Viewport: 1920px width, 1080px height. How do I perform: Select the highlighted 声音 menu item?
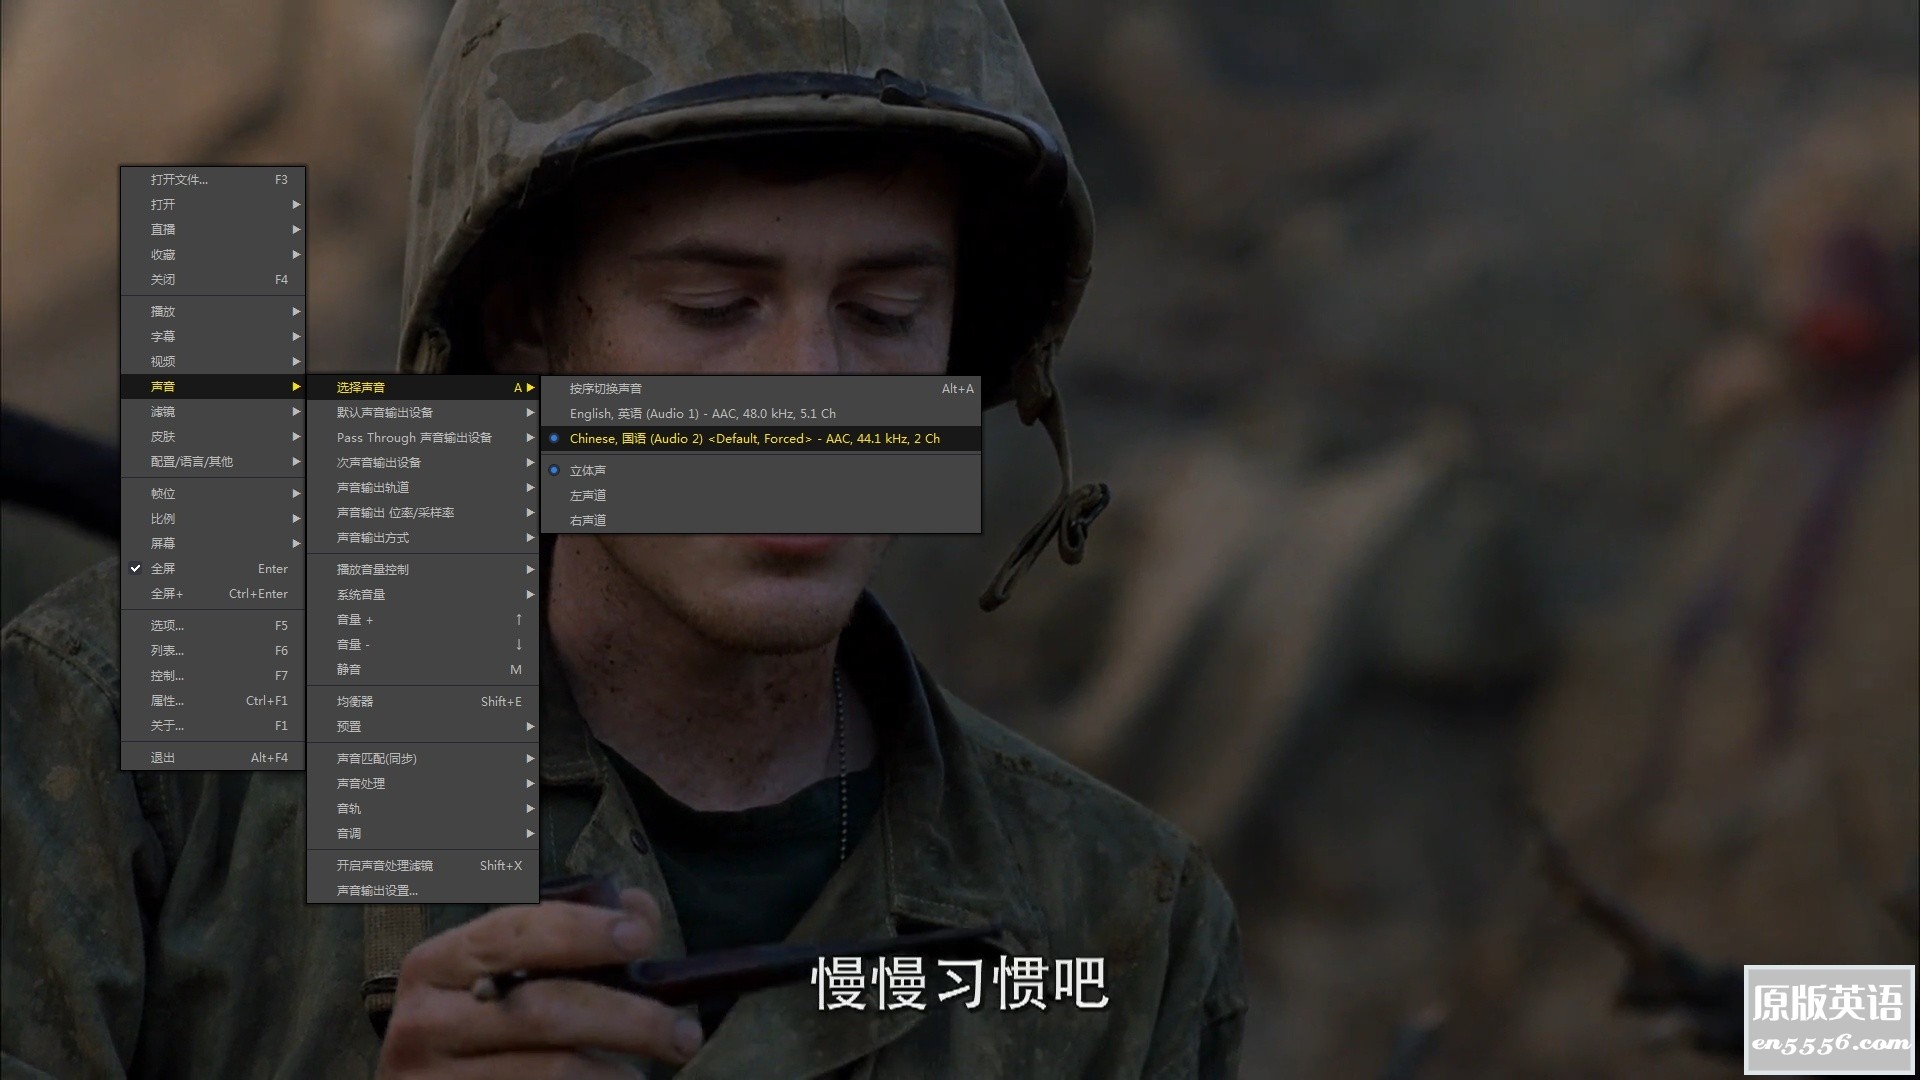(x=213, y=386)
